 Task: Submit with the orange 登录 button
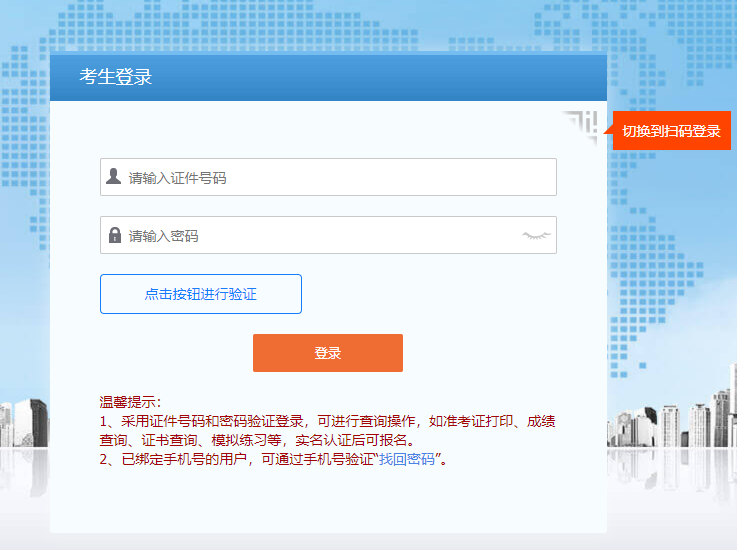coord(327,353)
